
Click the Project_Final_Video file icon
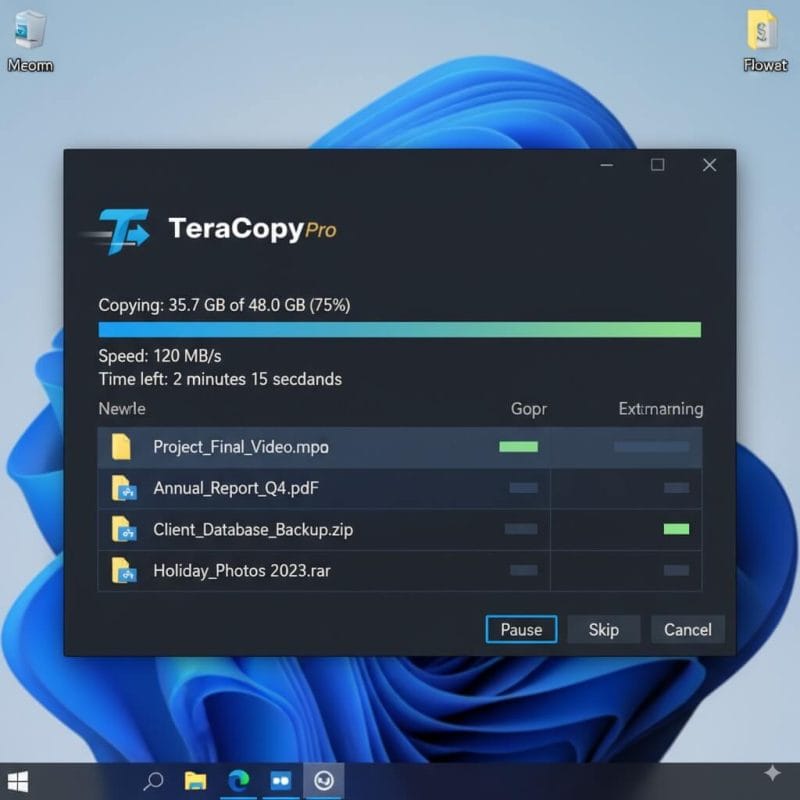coord(122,447)
